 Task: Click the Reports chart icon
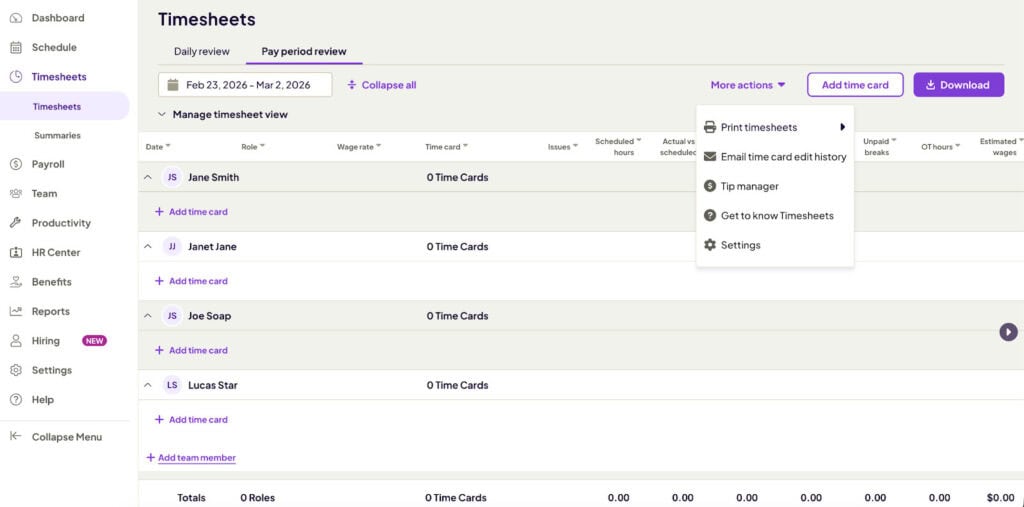click(x=16, y=311)
